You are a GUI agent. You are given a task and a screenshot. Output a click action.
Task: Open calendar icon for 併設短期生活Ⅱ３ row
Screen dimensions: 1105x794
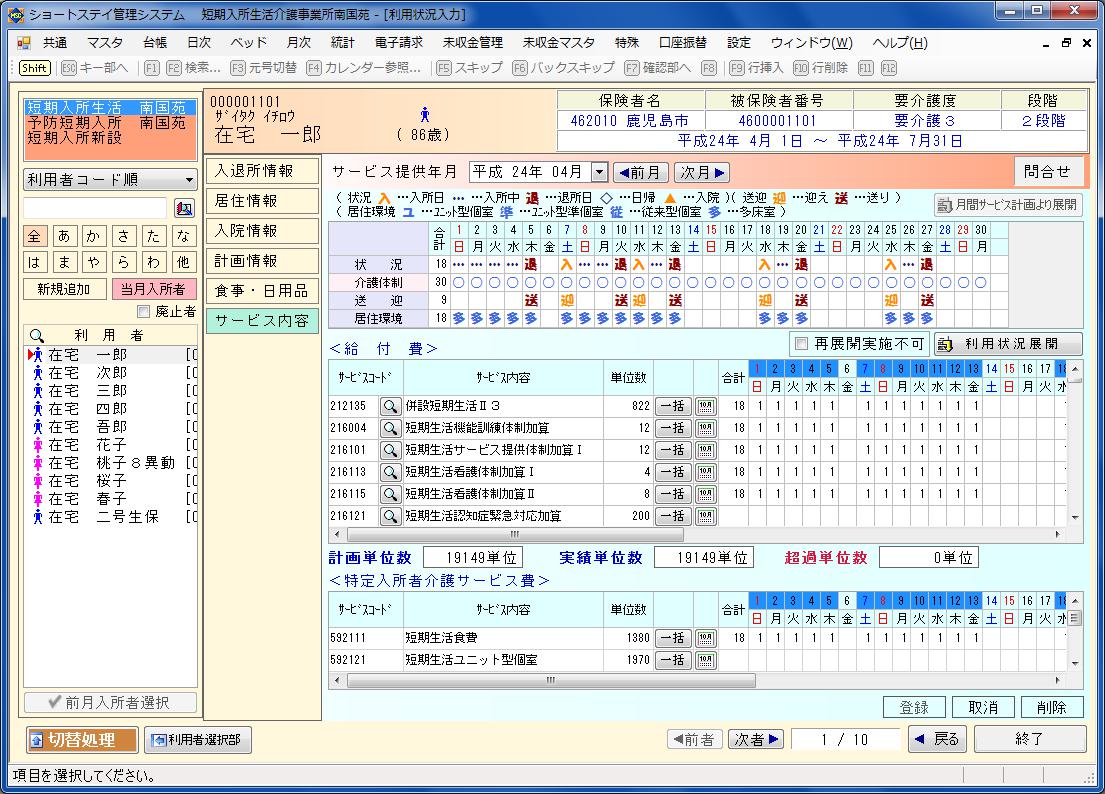click(706, 406)
